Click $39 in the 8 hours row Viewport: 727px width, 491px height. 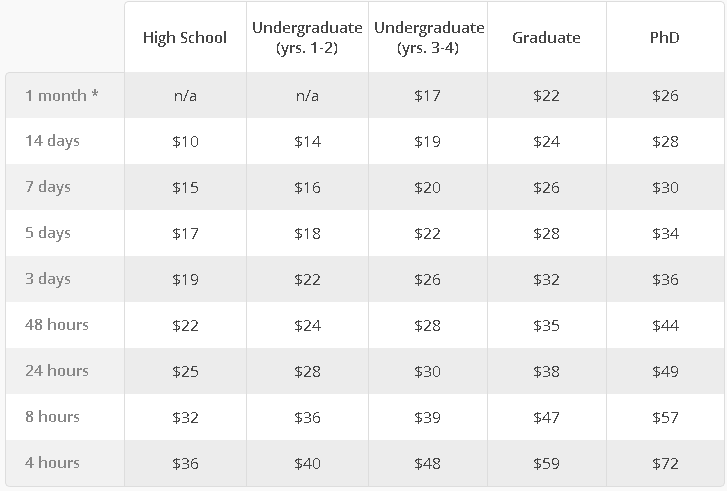(x=427, y=417)
